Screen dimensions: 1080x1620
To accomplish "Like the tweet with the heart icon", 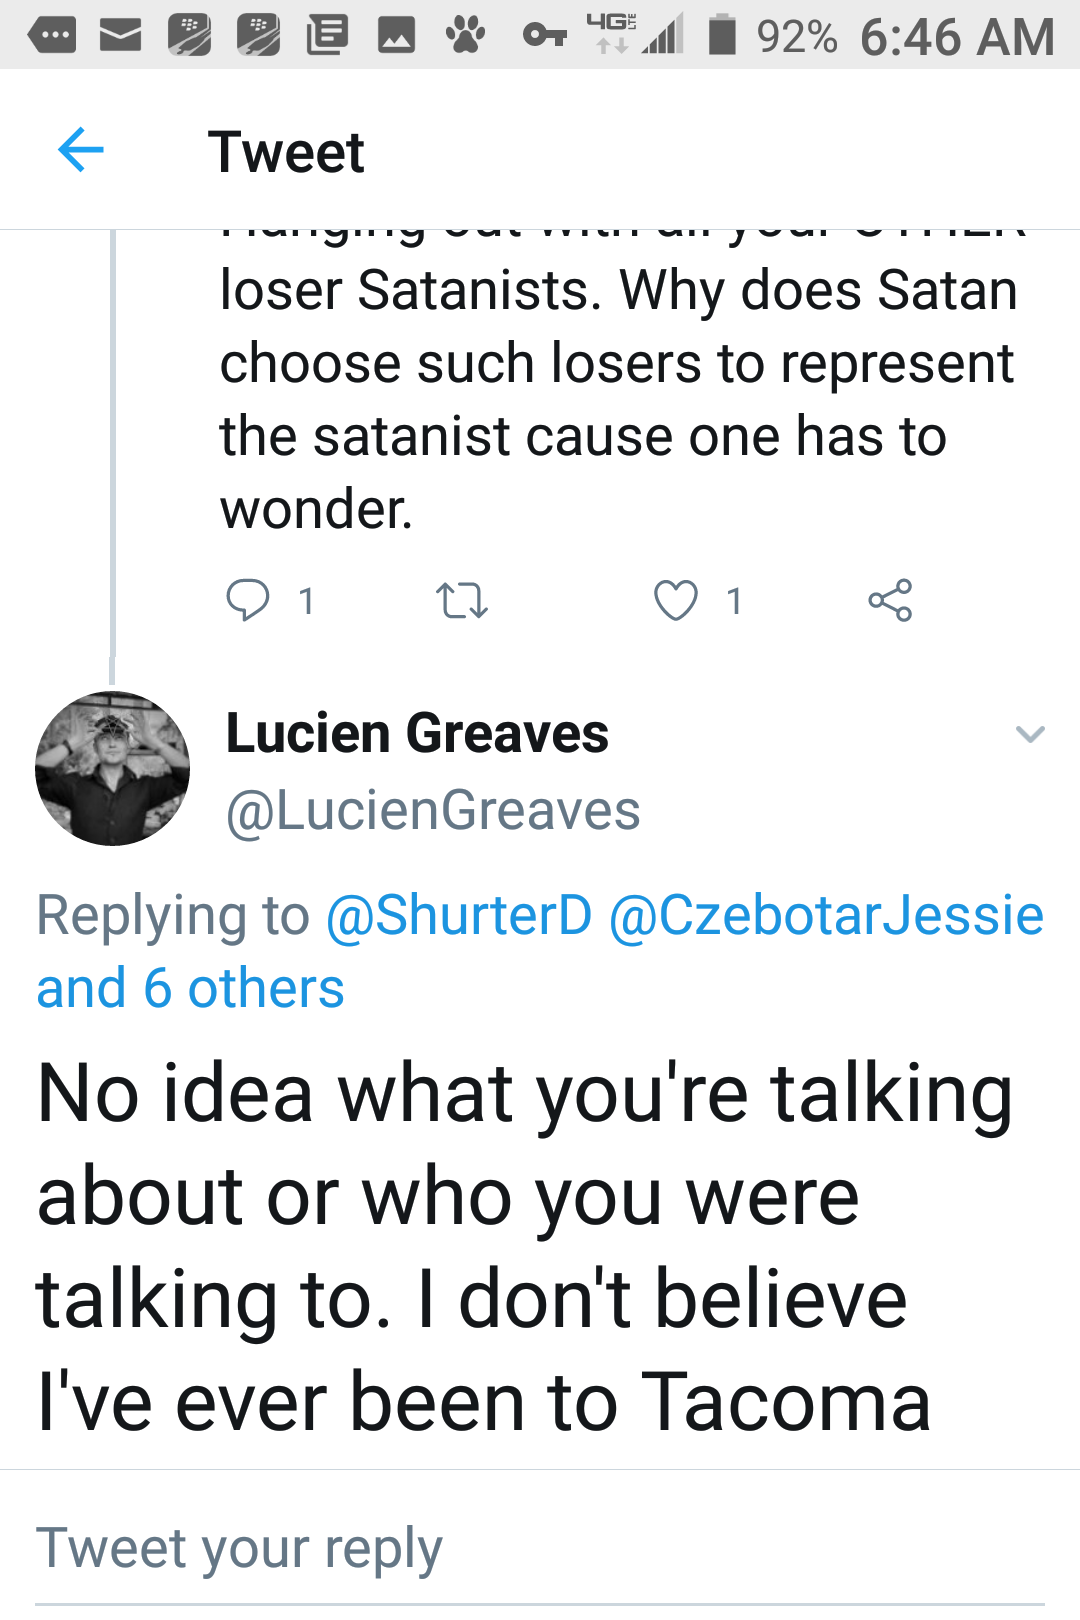I will (x=676, y=601).
